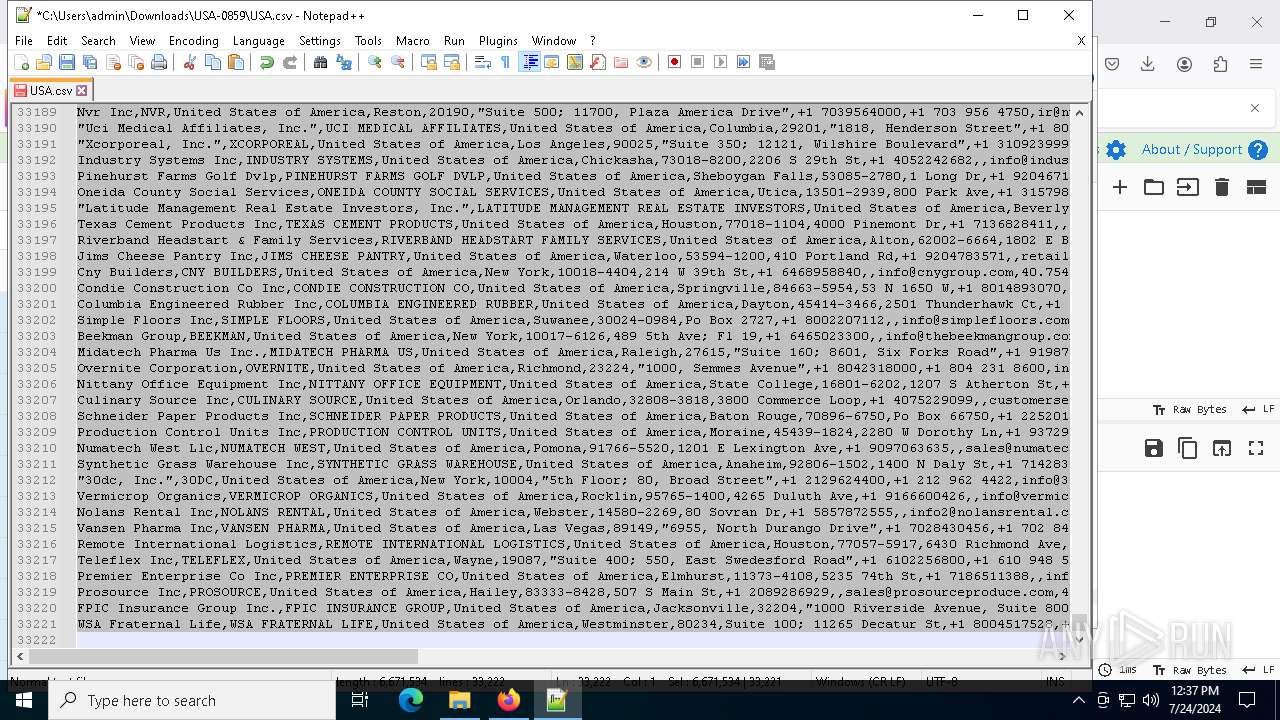This screenshot has height=720, width=1280.
Task: Zoom in using the toolbar magnifier
Action: click(x=374, y=62)
